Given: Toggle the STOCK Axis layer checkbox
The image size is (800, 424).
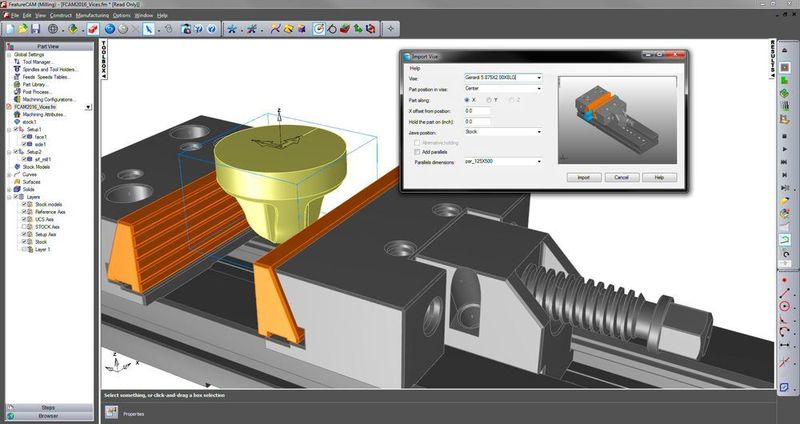Looking at the screenshot, I should pos(24,226).
